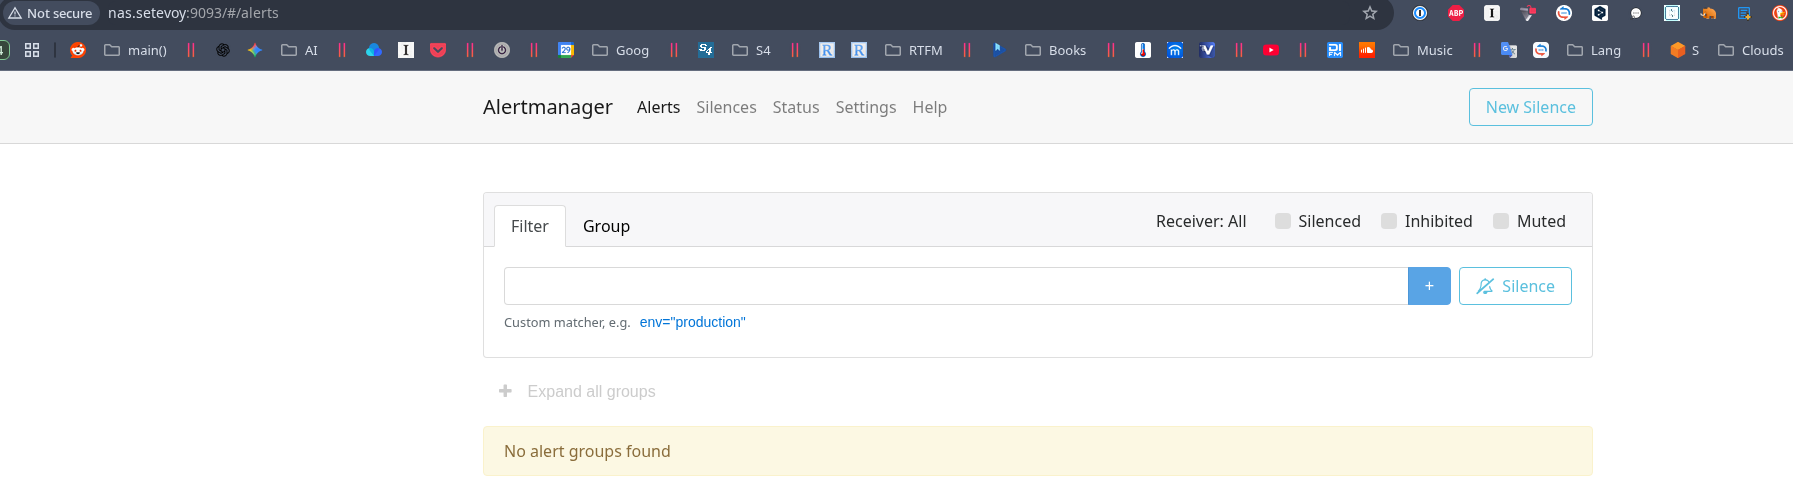The width and height of the screenshot is (1793, 500).
Task: Open the Google Calendar bookmark icon
Action: point(566,50)
